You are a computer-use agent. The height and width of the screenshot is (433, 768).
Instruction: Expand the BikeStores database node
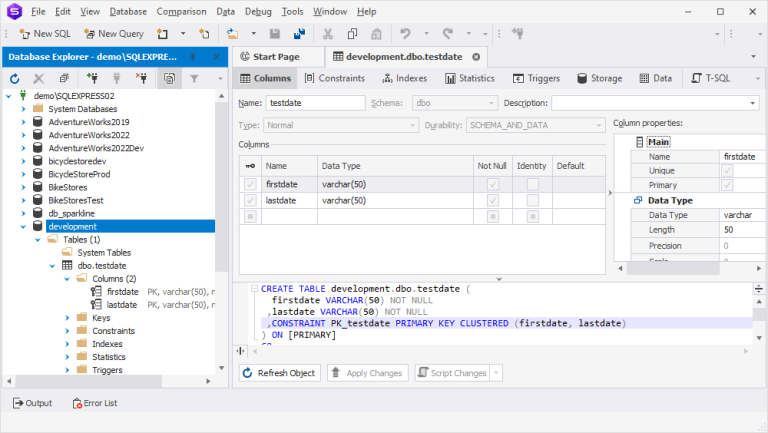click(x=23, y=187)
